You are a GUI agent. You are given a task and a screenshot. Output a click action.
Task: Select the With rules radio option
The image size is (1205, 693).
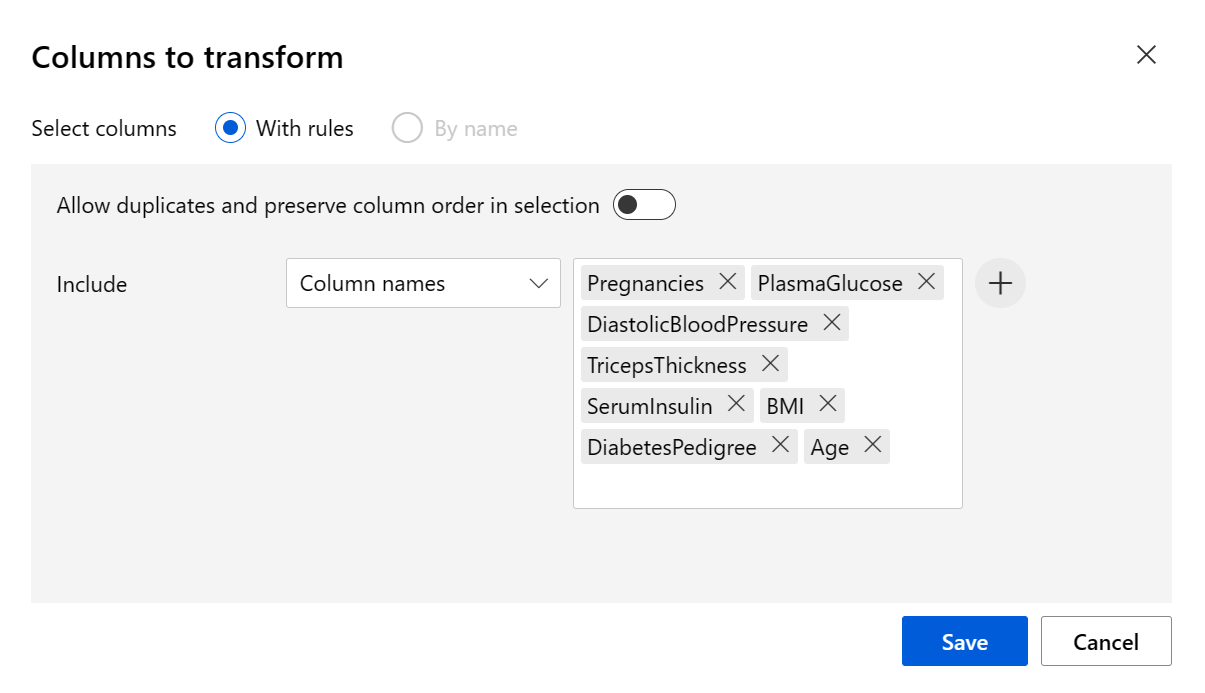pos(231,128)
